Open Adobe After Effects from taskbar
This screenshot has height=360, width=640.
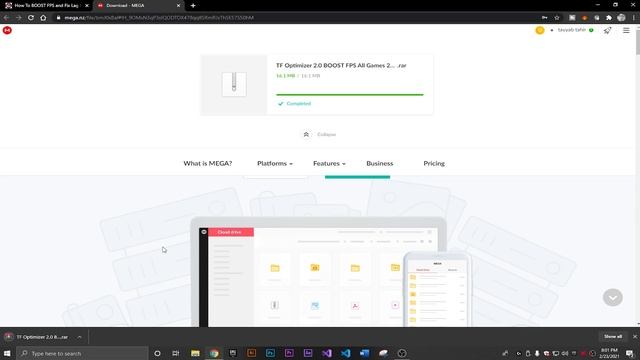coord(308,353)
